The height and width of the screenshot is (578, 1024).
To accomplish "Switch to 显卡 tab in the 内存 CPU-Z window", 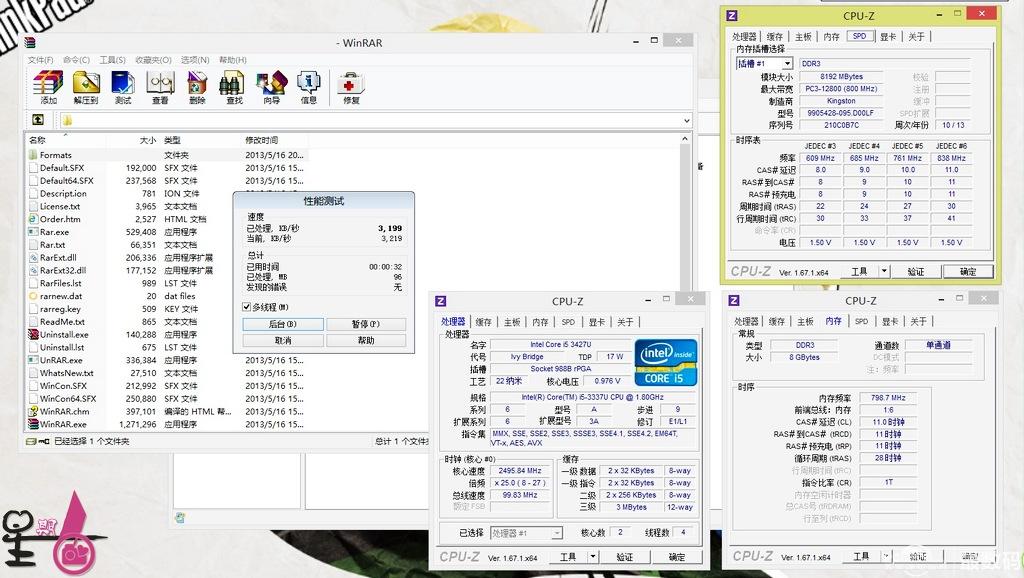I will (890, 321).
